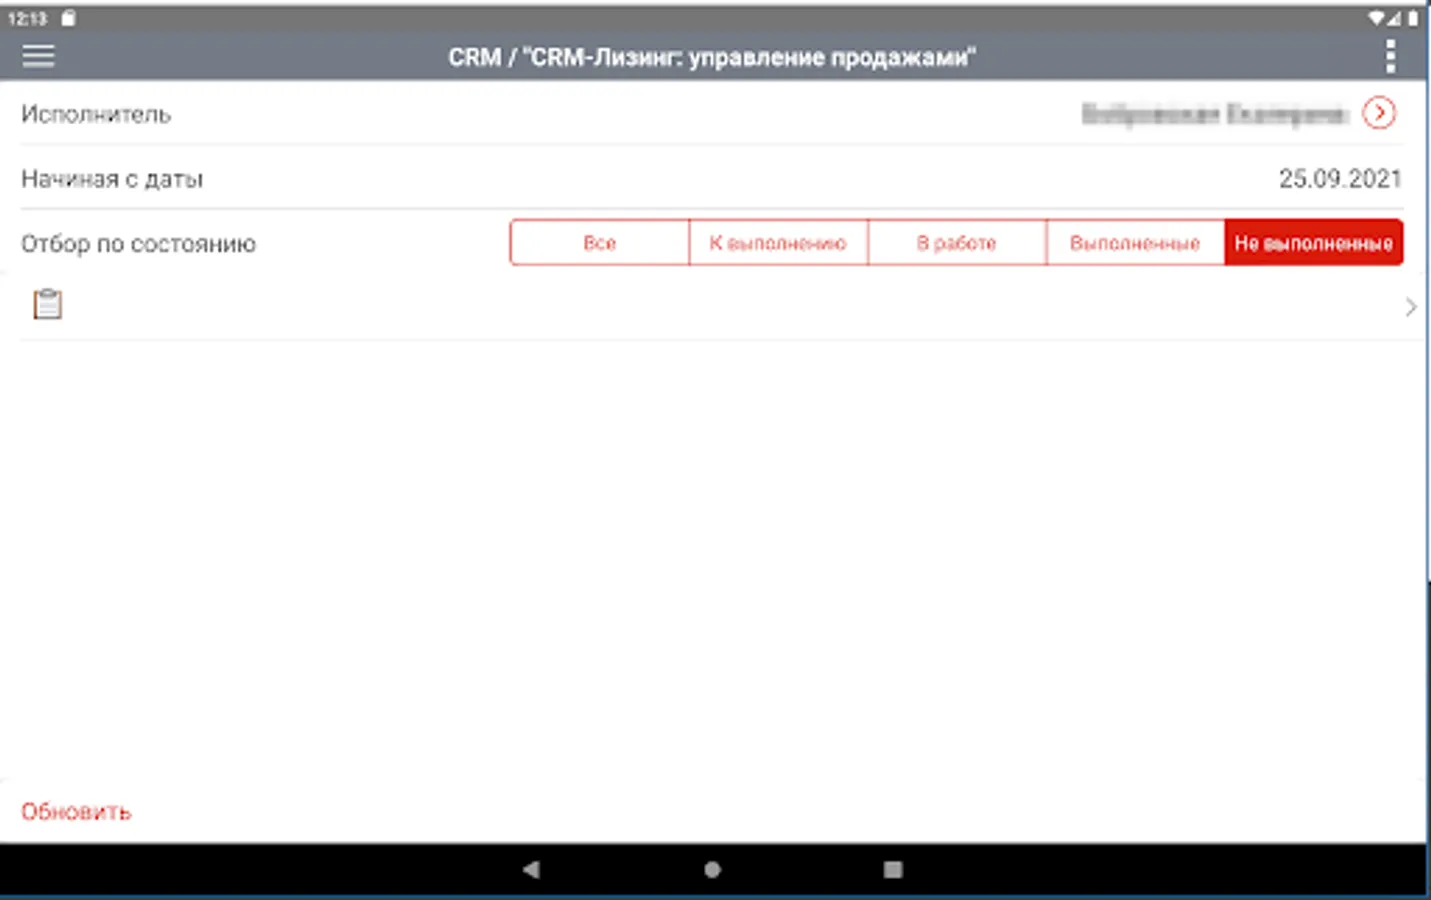Tap the recent apps square icon
Image resolution: width=1431 pixels, height=900 pixels.
(x=893, y=870)
